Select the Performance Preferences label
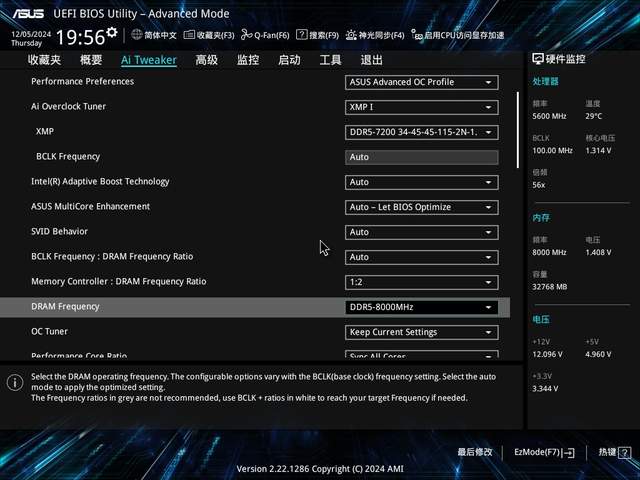Screen dimensions: 640x480 (x=82, y=81)
